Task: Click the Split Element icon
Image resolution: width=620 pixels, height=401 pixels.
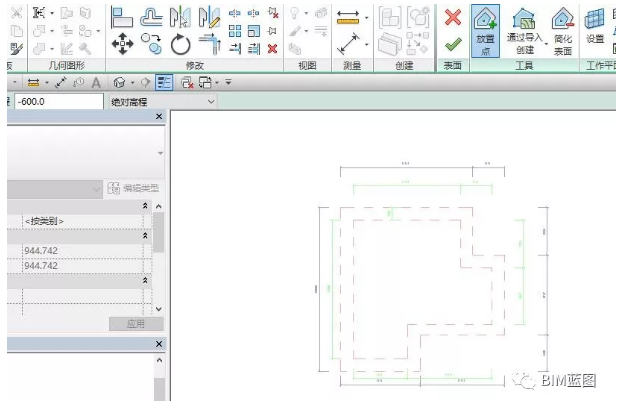Action: point(234,13)
